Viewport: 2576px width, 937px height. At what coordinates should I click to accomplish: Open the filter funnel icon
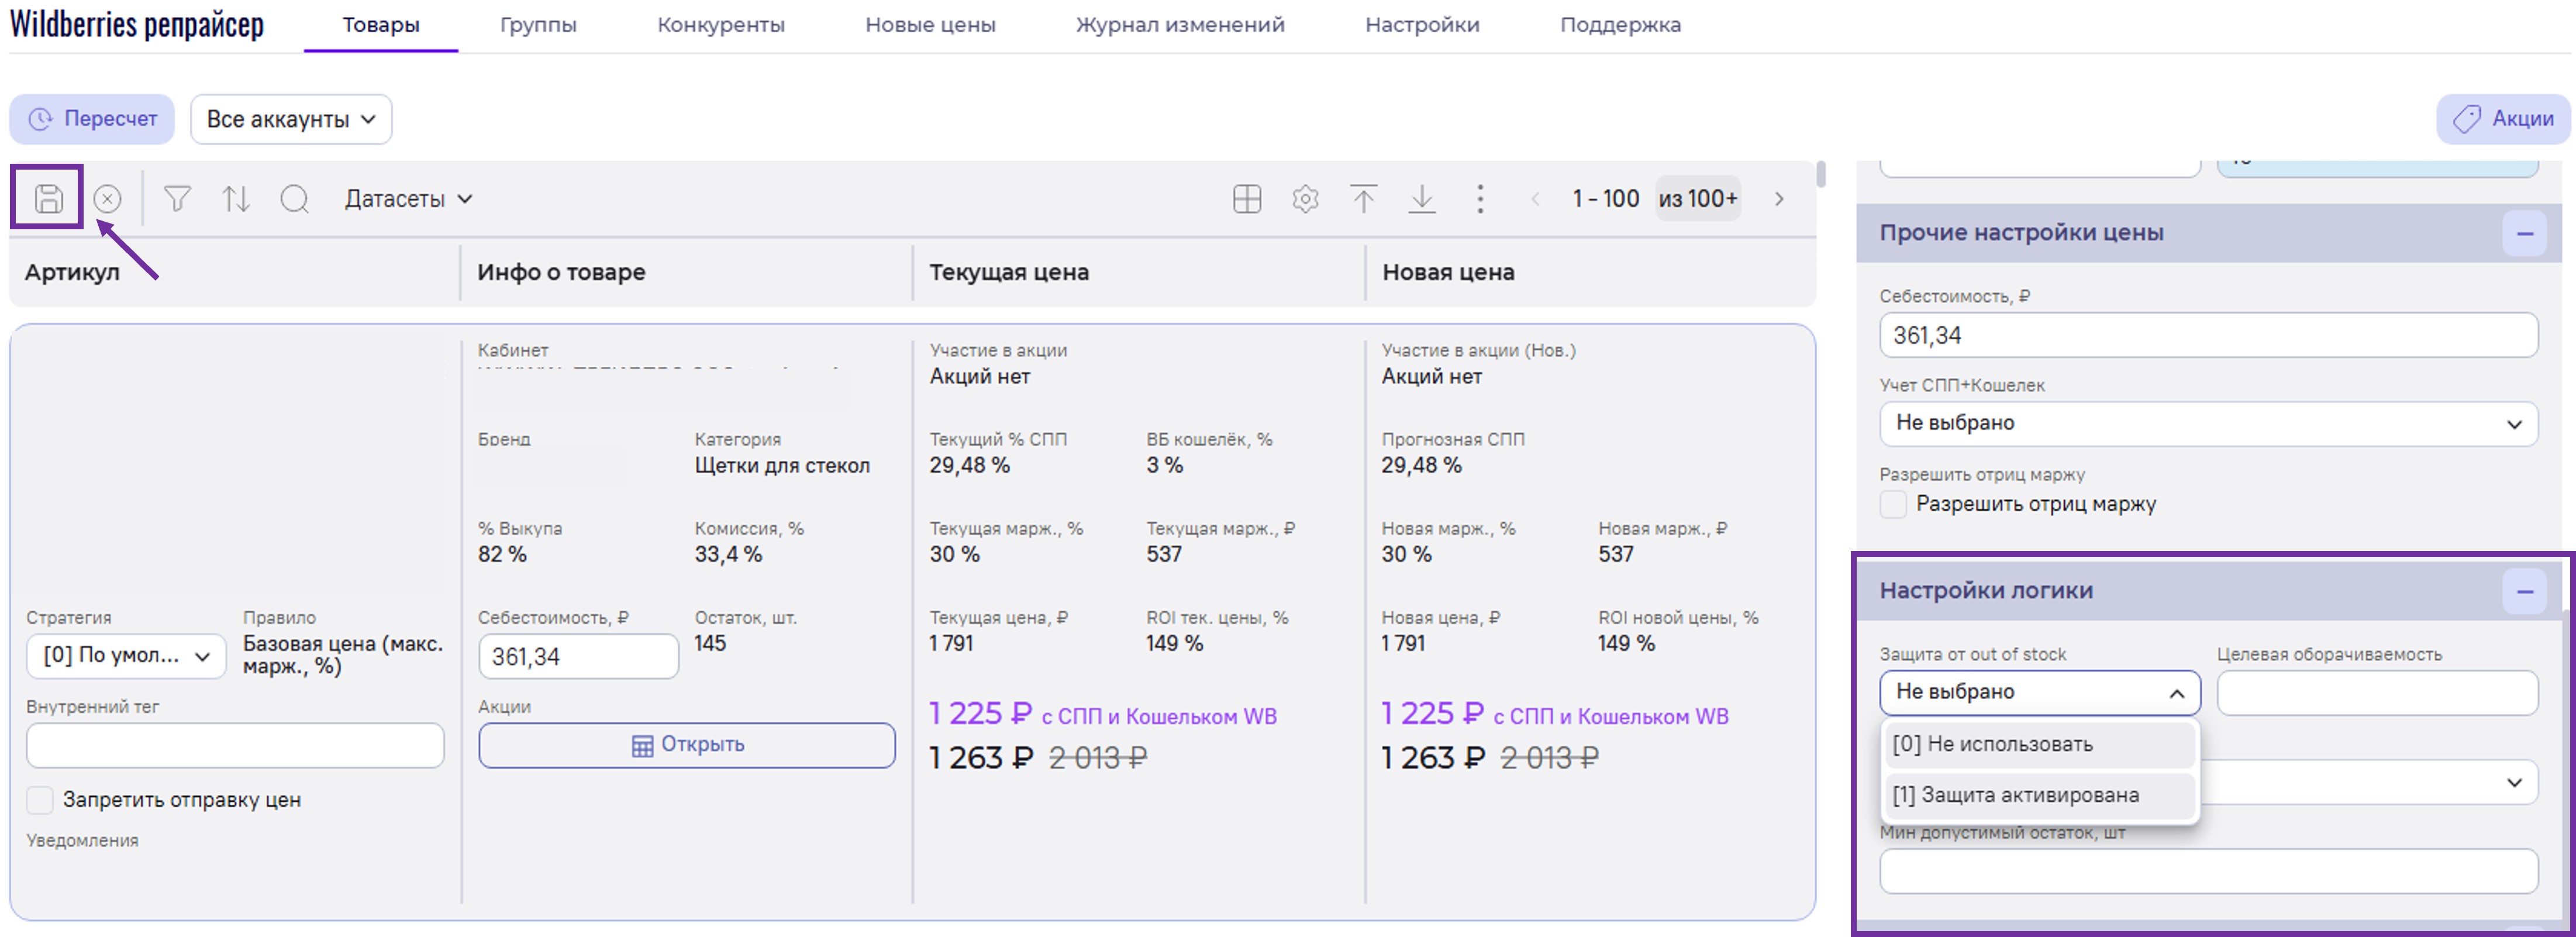177,199
